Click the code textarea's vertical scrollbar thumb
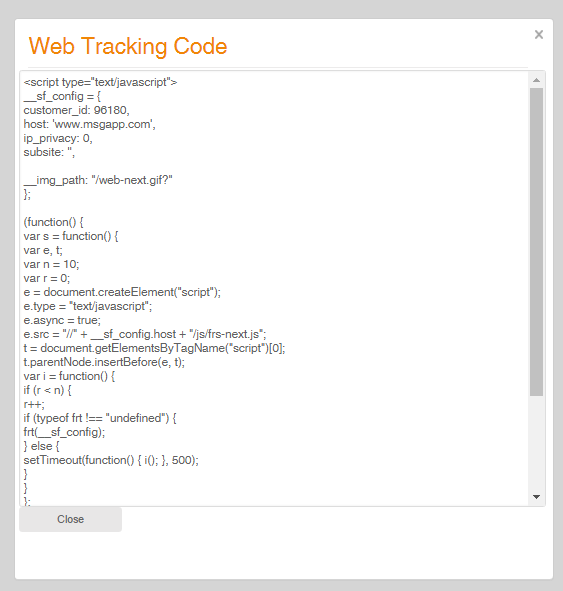Image resolution: width=563 pixels, height=591 pixels. pos(536,242)
